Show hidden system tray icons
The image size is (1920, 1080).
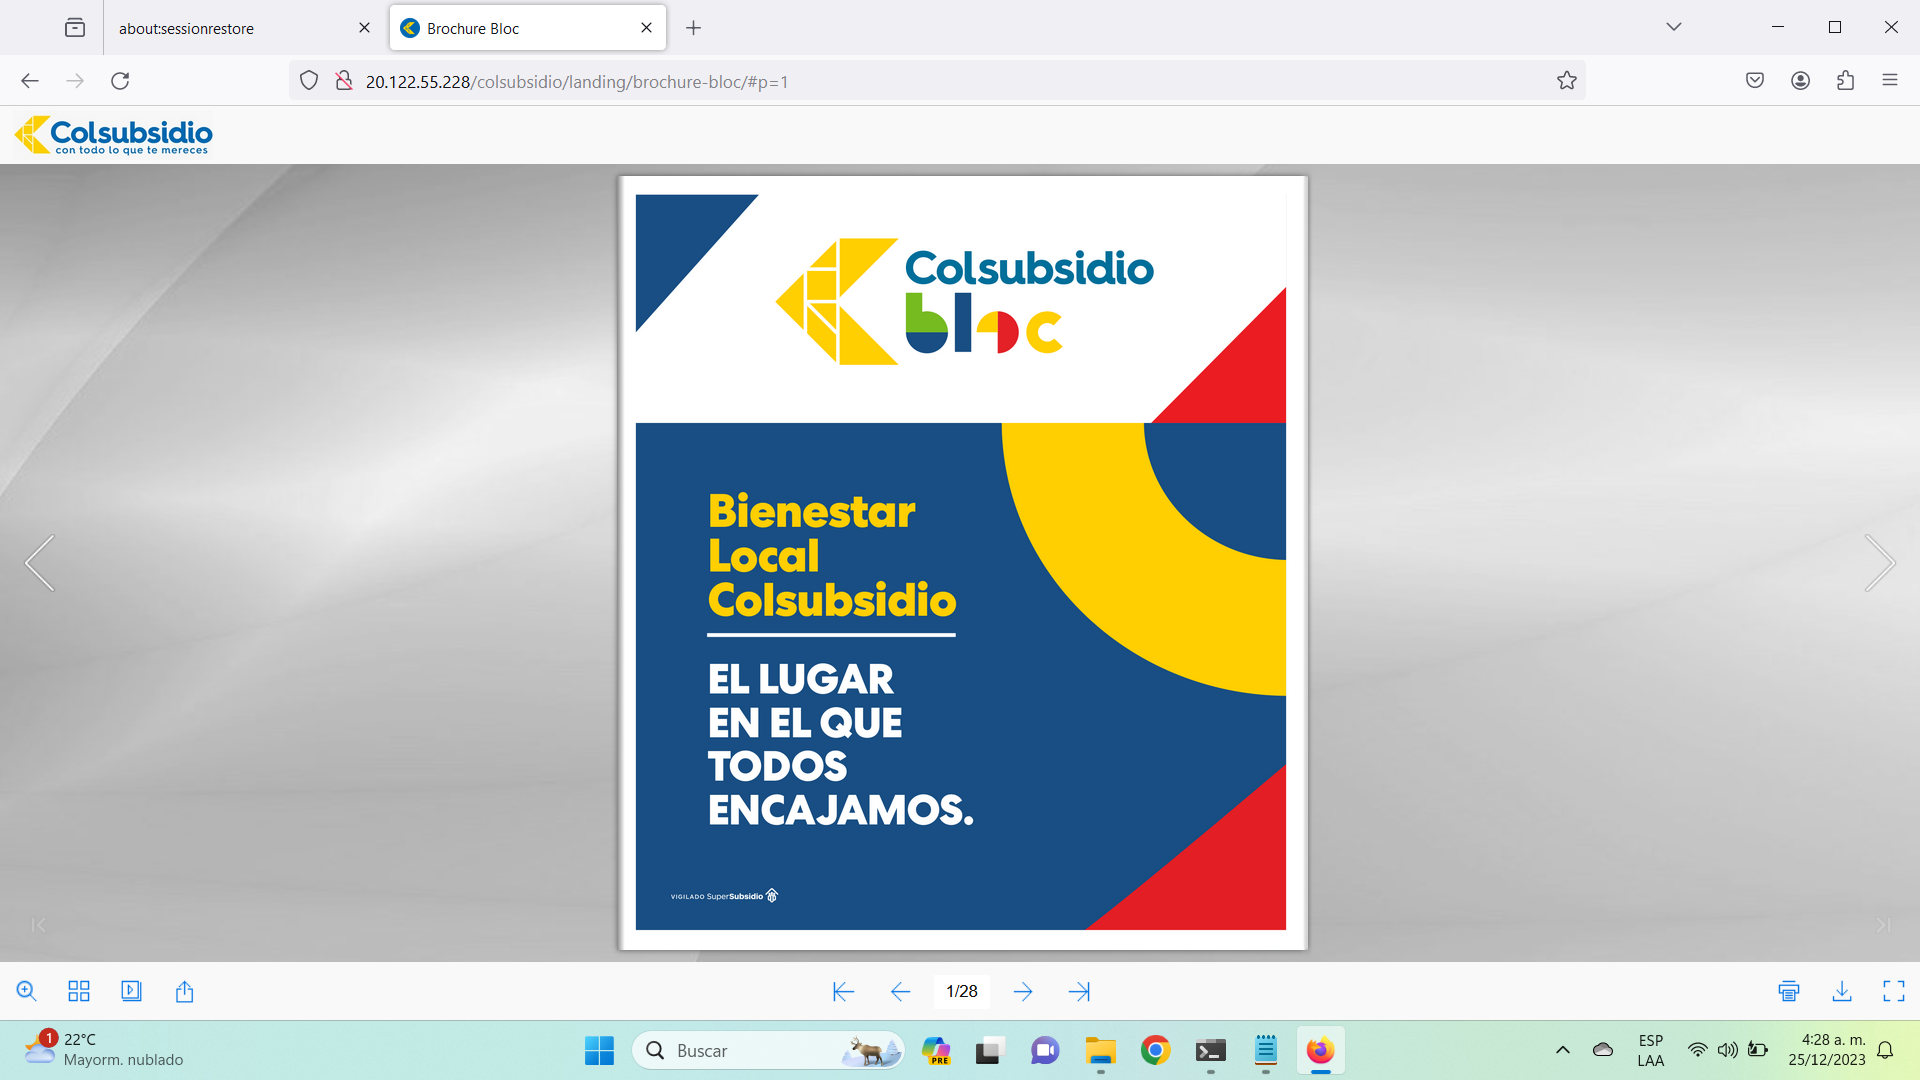coord(1563,1050)
